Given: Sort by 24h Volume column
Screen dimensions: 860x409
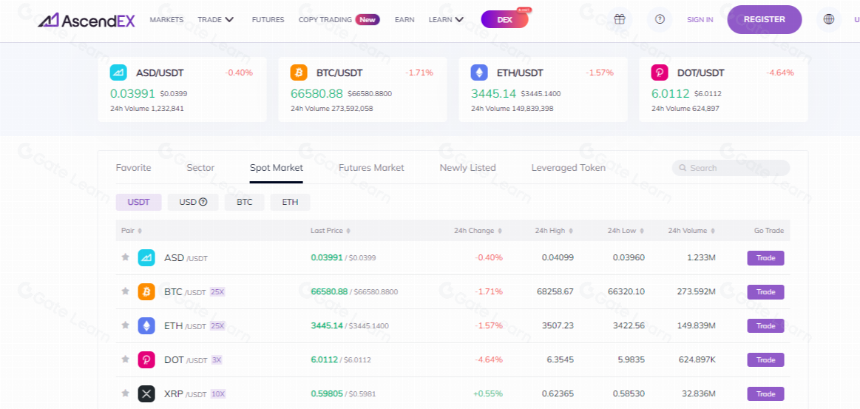Looking at the screenshot, I should click(x=692, y=231).
